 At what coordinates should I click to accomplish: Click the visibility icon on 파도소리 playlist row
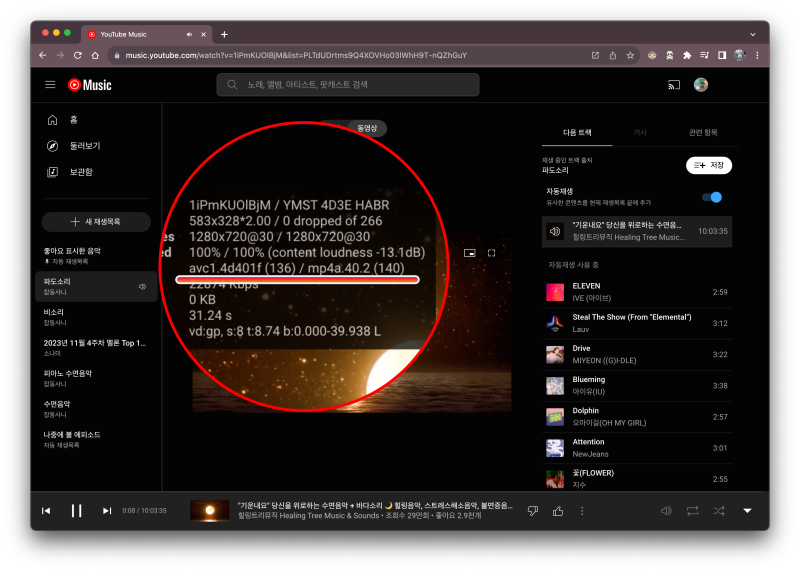click(142, 287)
